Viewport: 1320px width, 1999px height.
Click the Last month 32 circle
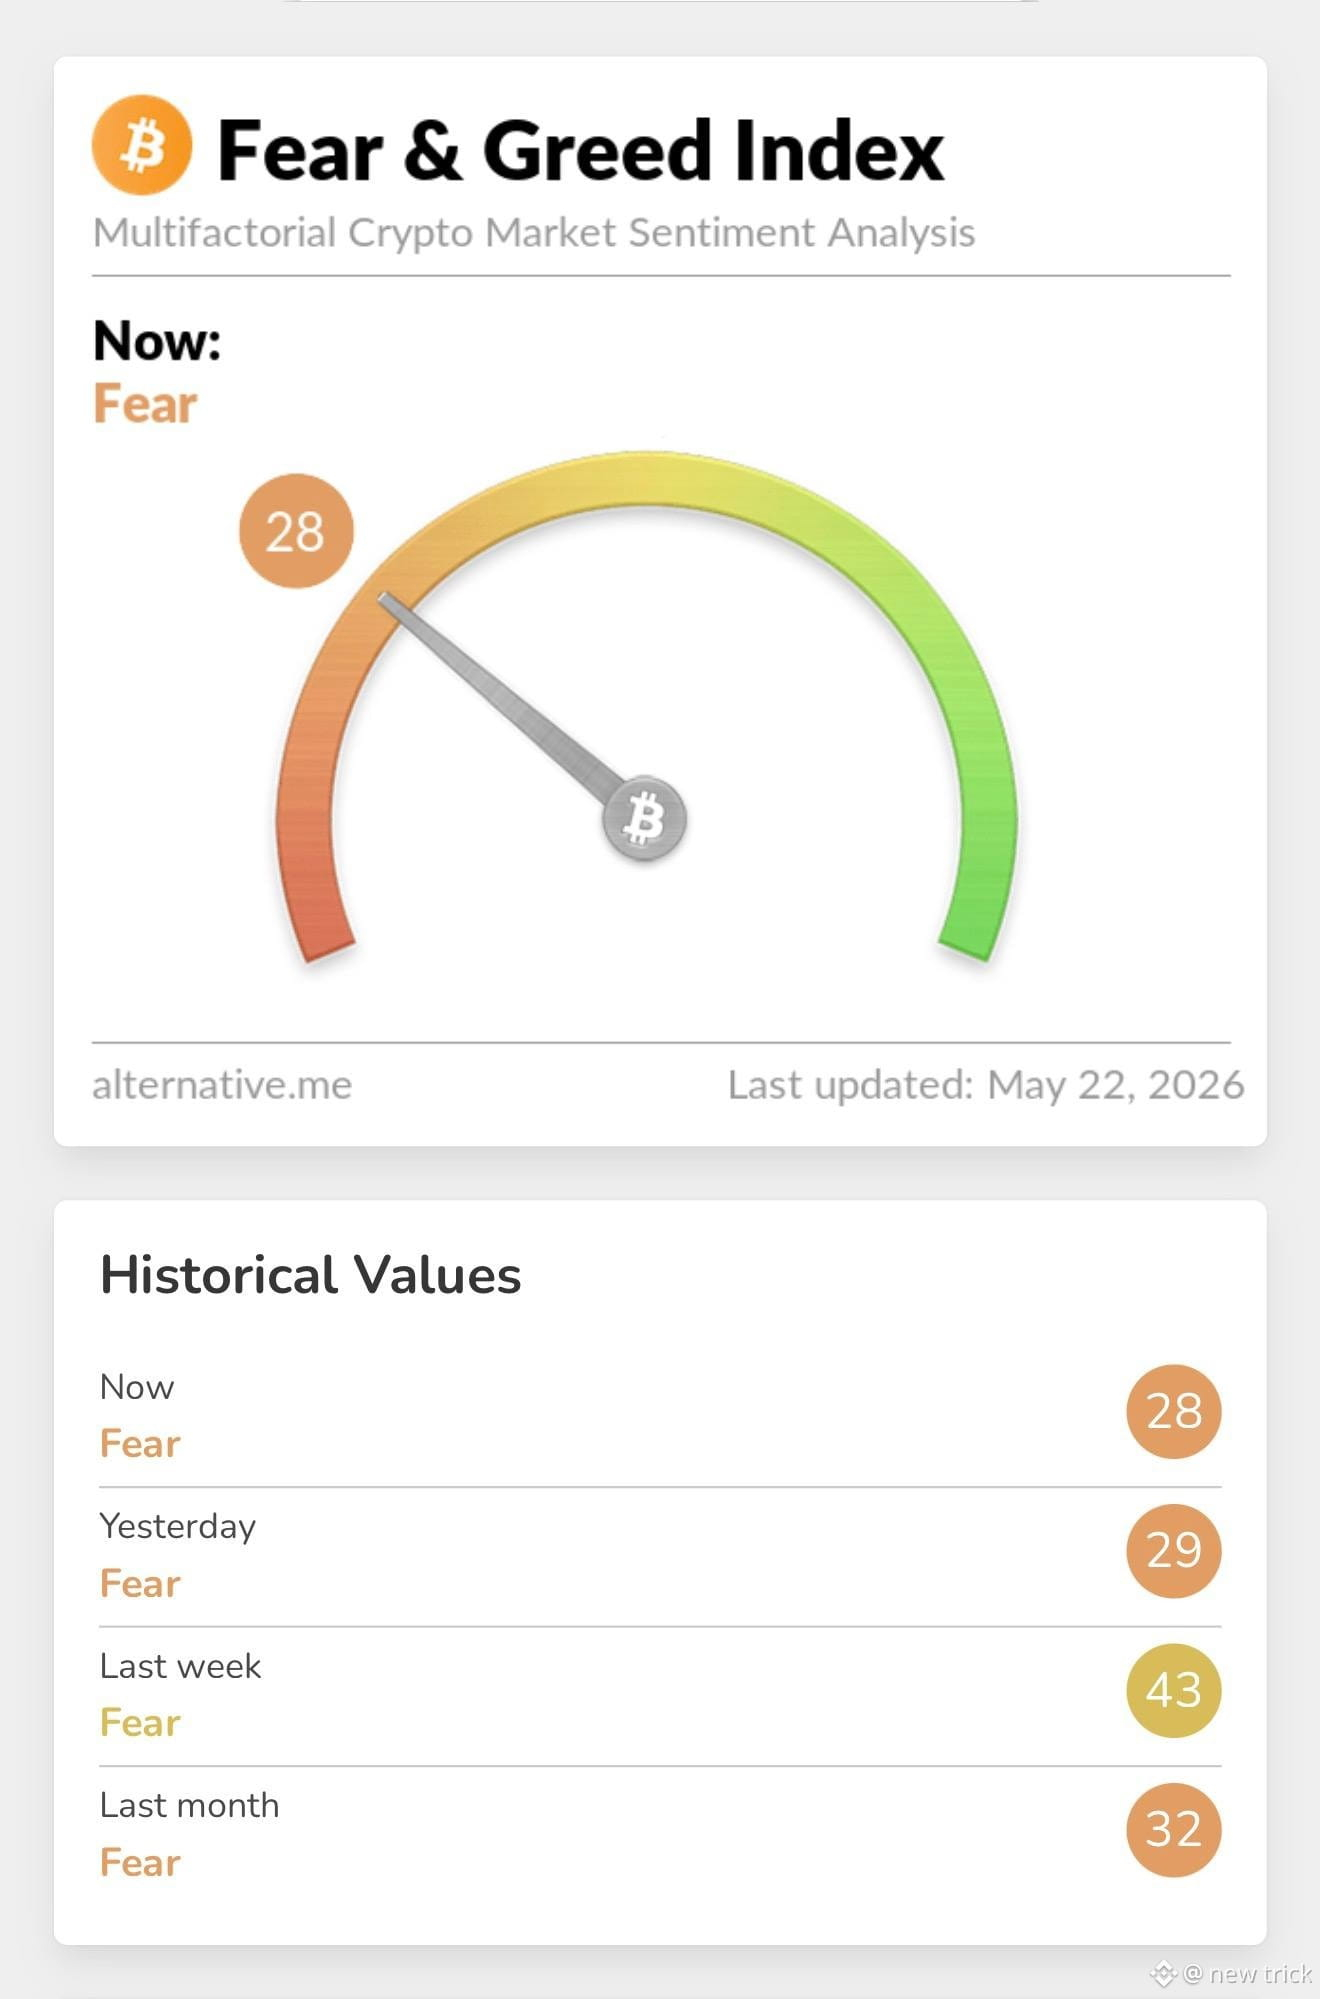tap(1174, 1829)
